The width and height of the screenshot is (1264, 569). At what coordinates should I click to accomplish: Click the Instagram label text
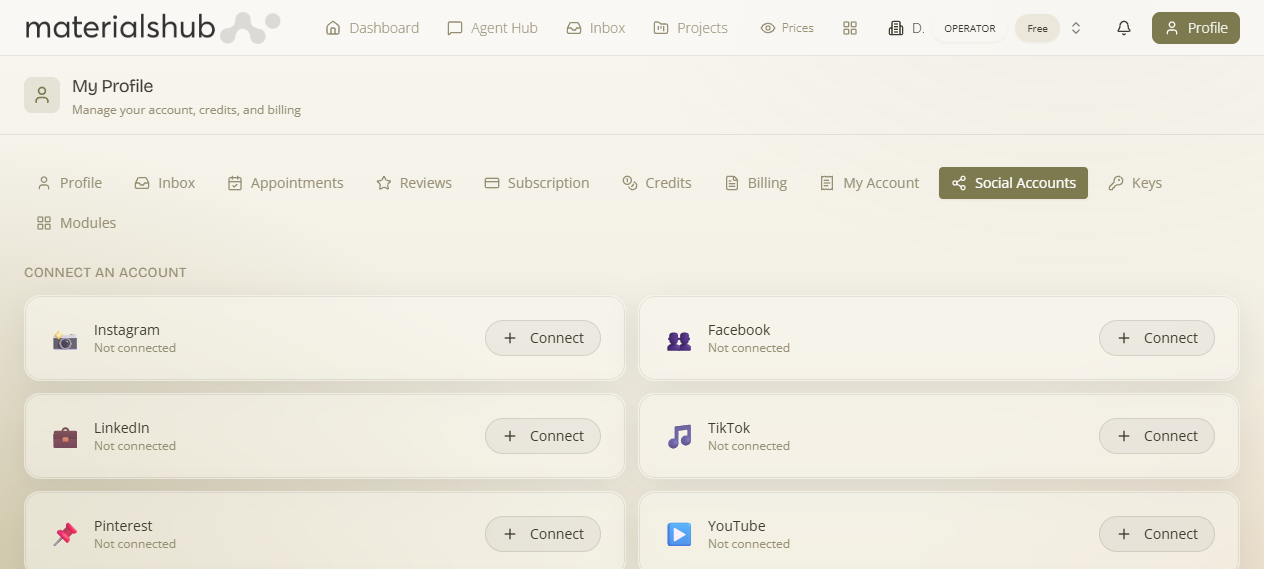click(x=127, y=330)
